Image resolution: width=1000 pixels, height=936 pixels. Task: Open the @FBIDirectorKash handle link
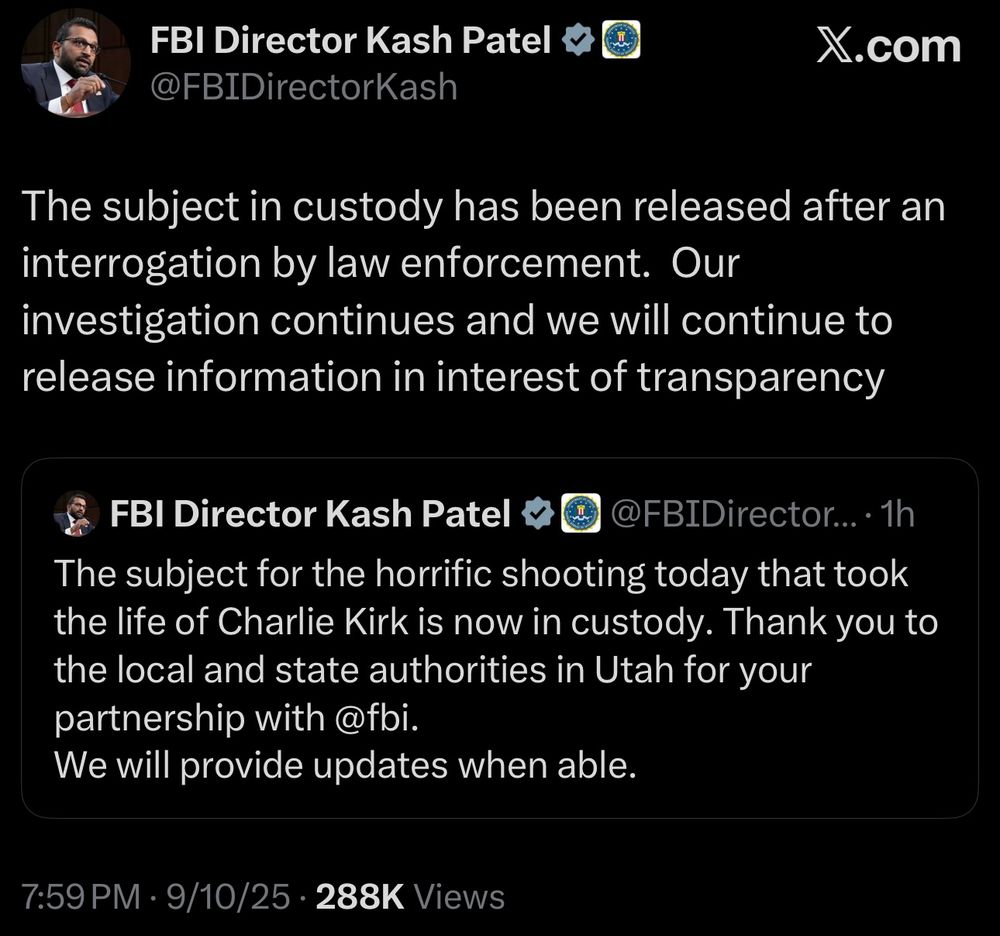(x=303, y=88)
